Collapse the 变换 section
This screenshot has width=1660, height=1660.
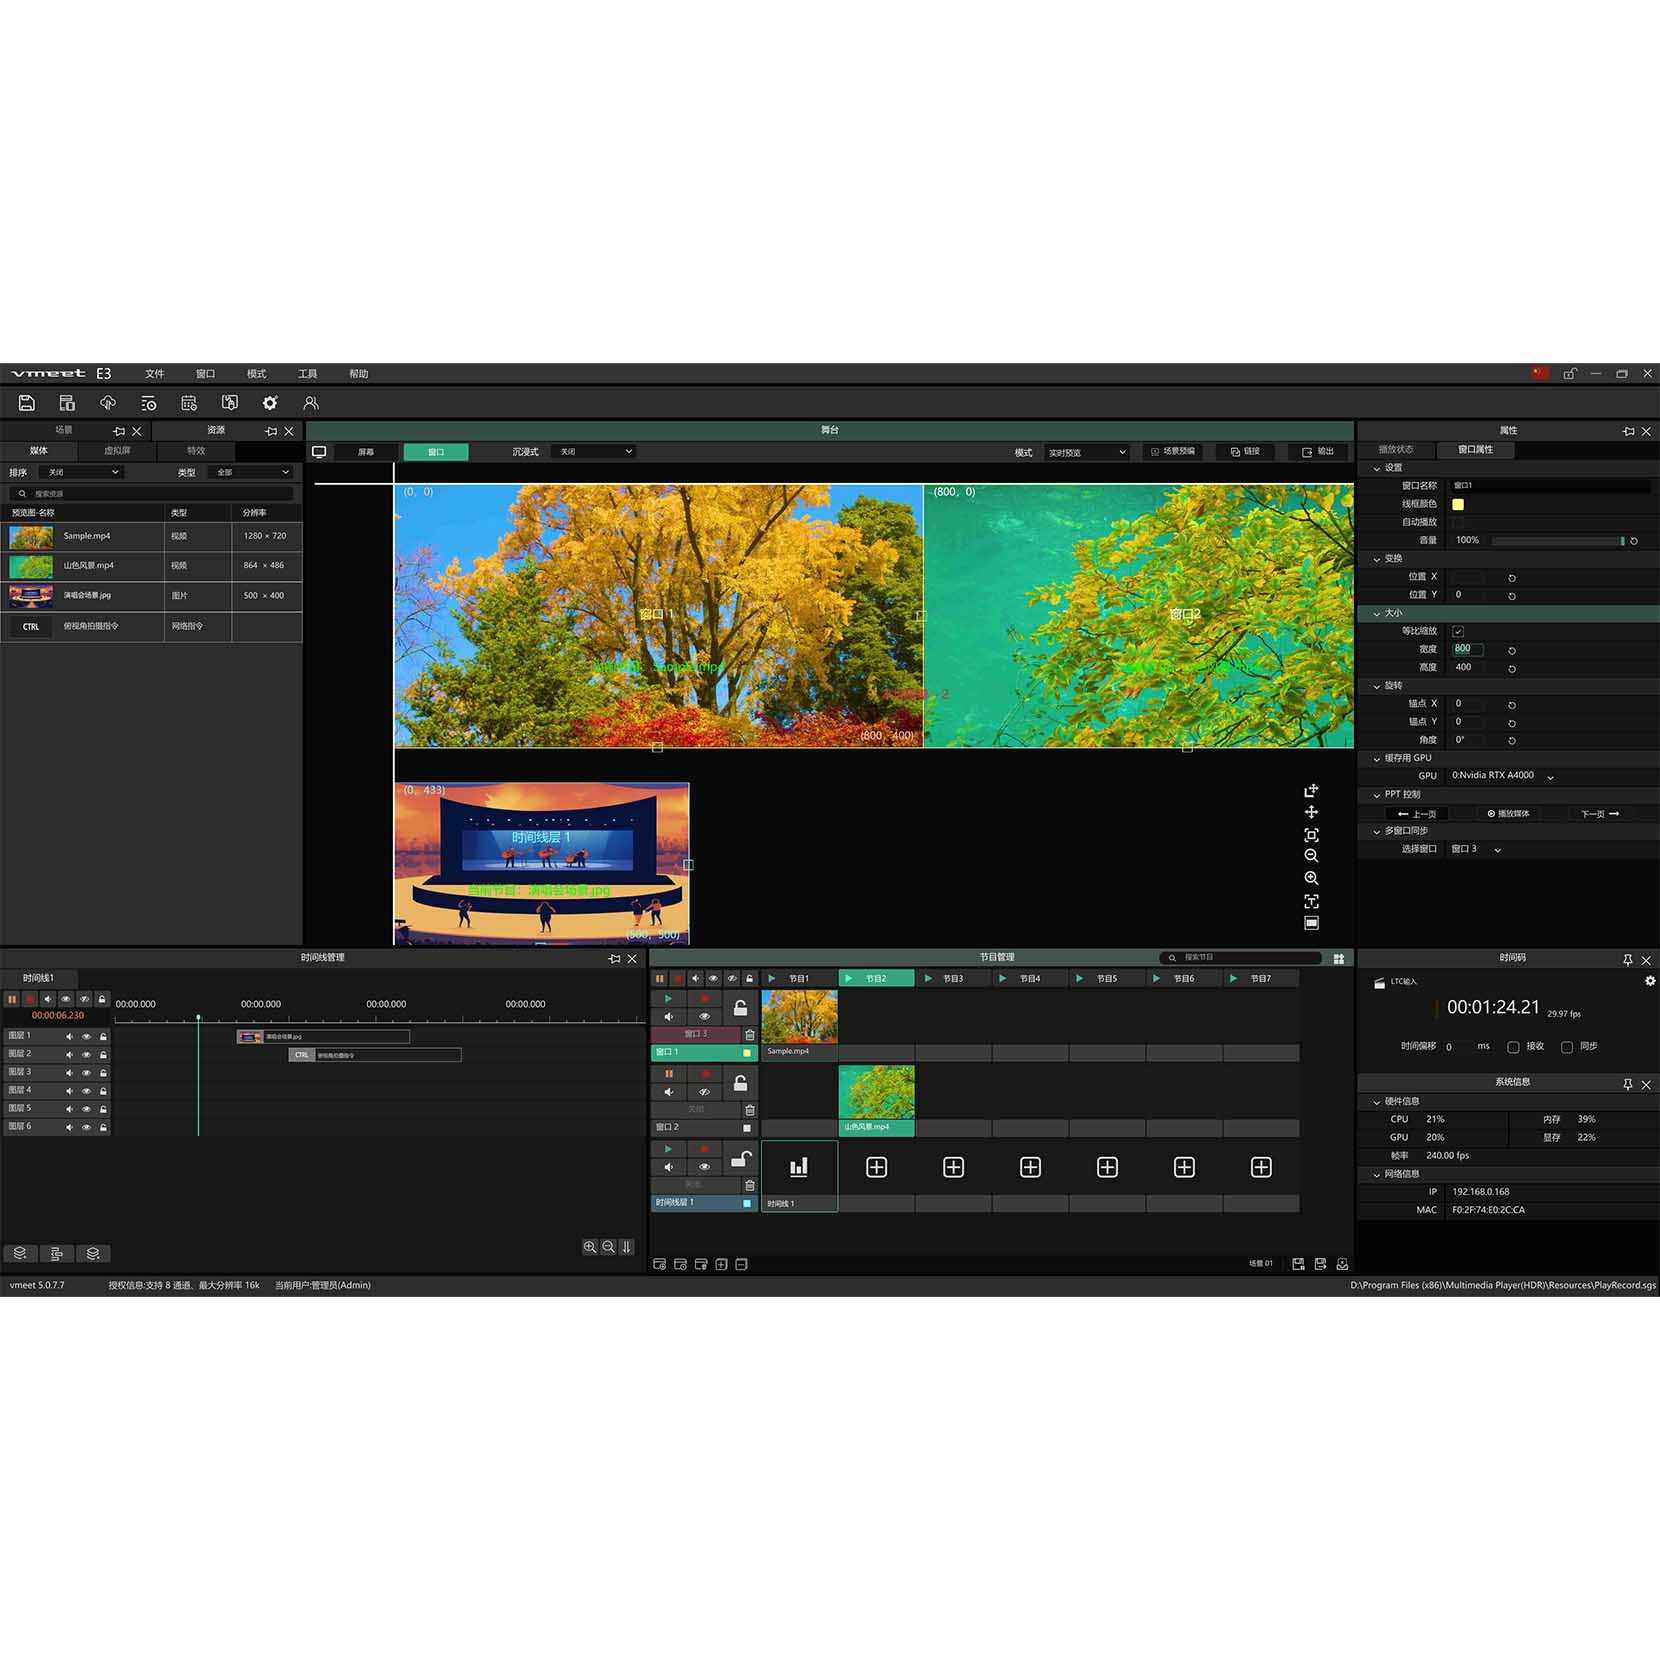(1377, 559)
